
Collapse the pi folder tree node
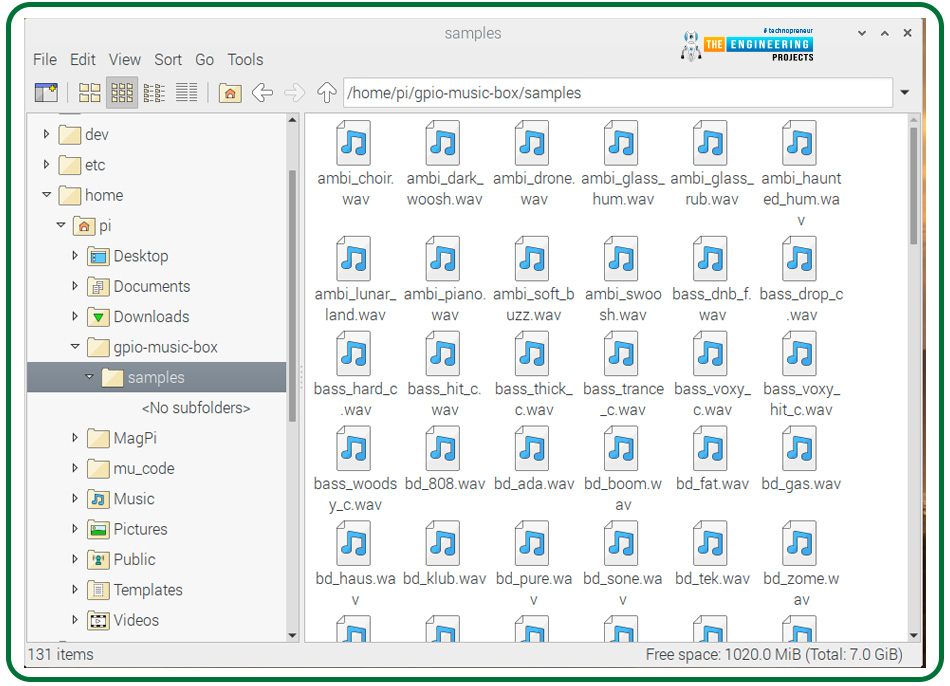(61, 225)
